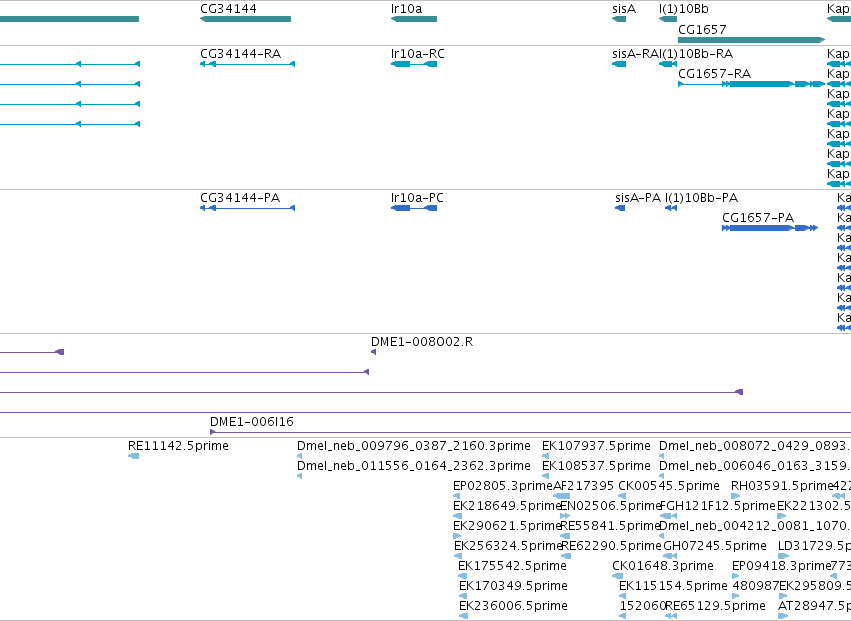851x621 pixels.
Task: Click the CG1657 gene bar
Action: [752, 40]
